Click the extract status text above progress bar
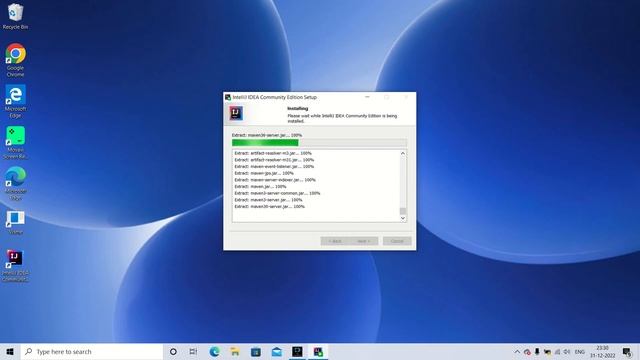 pyautogui.click(x=267, y=135)
